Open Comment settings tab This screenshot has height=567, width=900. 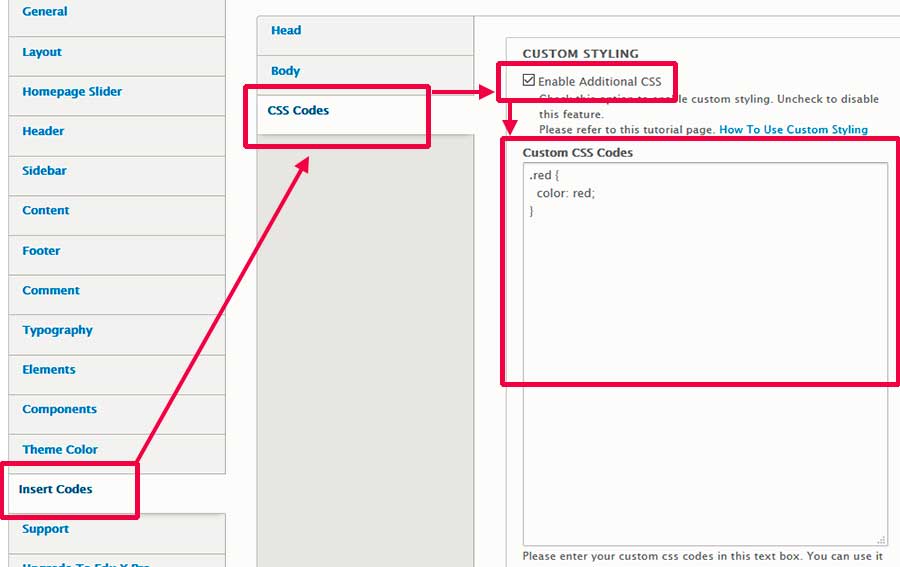51,291
